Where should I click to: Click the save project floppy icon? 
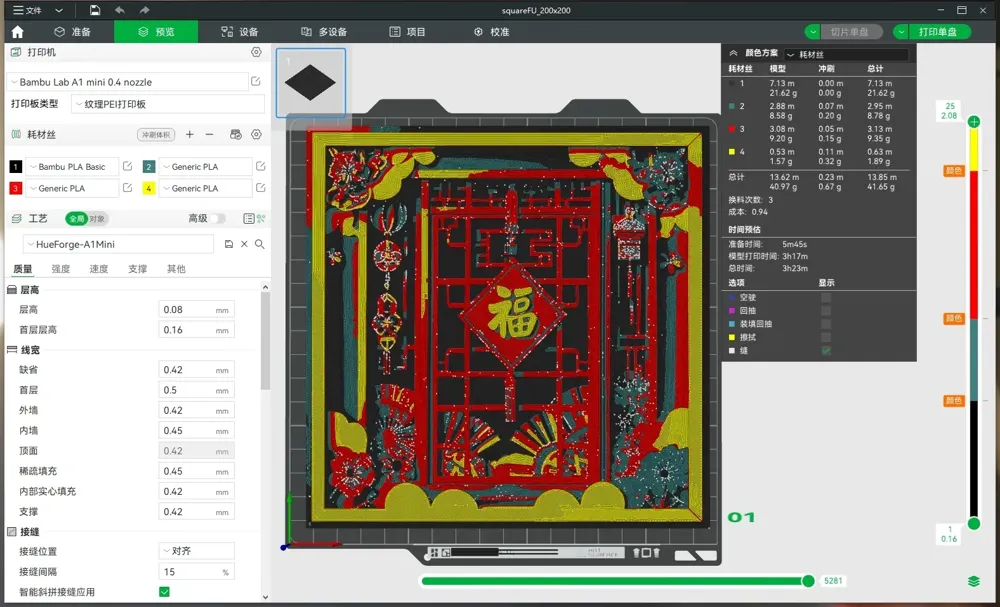(x=95, y=10)
